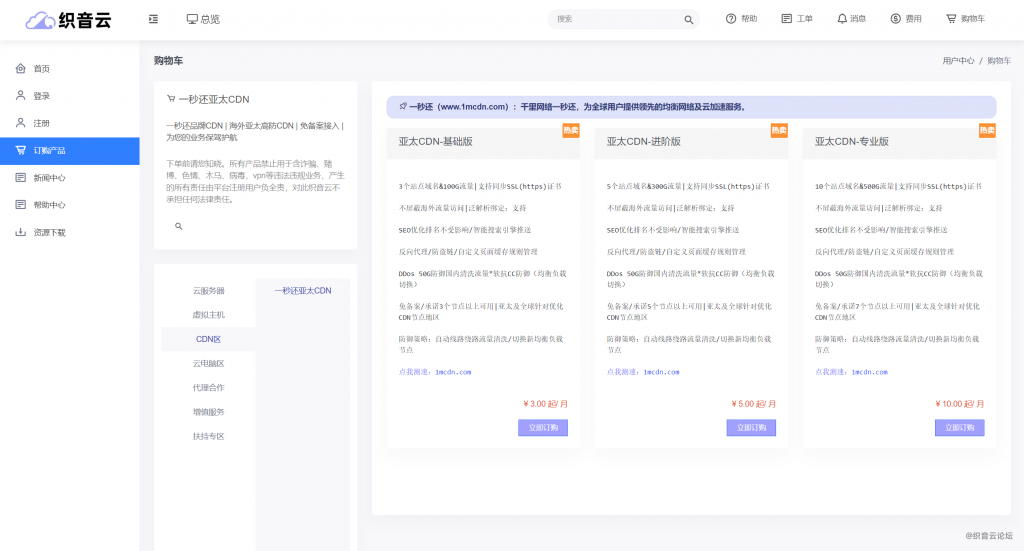Click the 亚太CDN-专业版 card title
Viewport: 1024px width, 551px height.
pos(852,142)
